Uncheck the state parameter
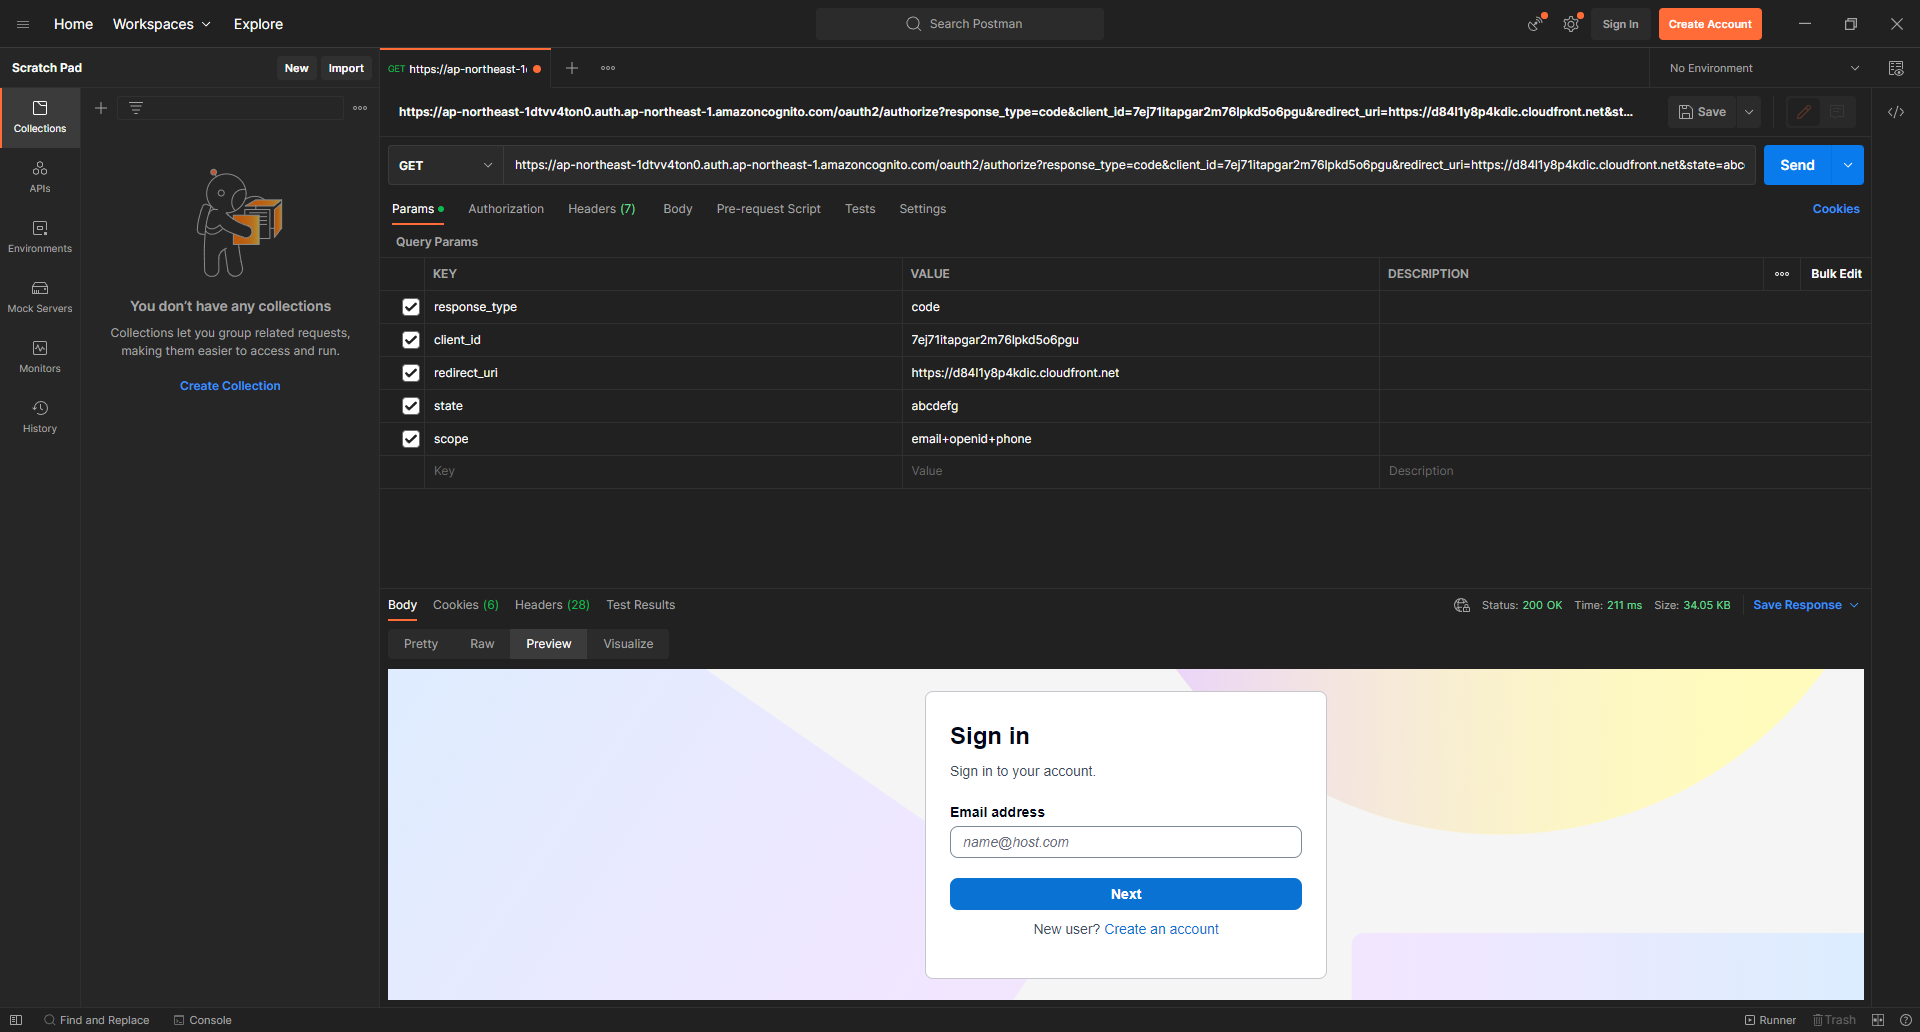The width and height of the screenshot is (1920, 1032). (411, 406)
